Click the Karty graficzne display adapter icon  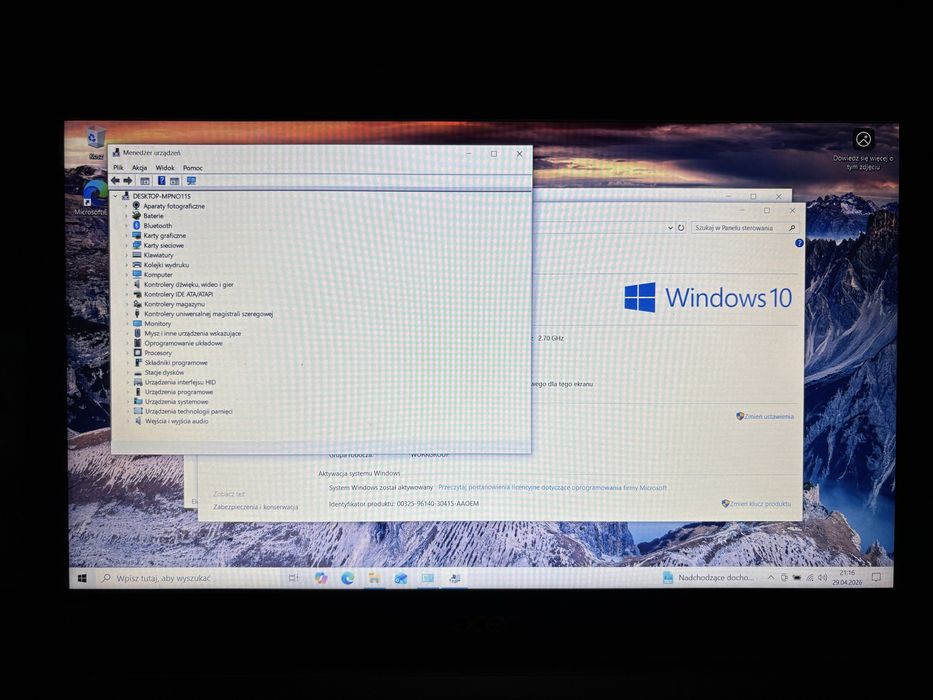[136, 235]
